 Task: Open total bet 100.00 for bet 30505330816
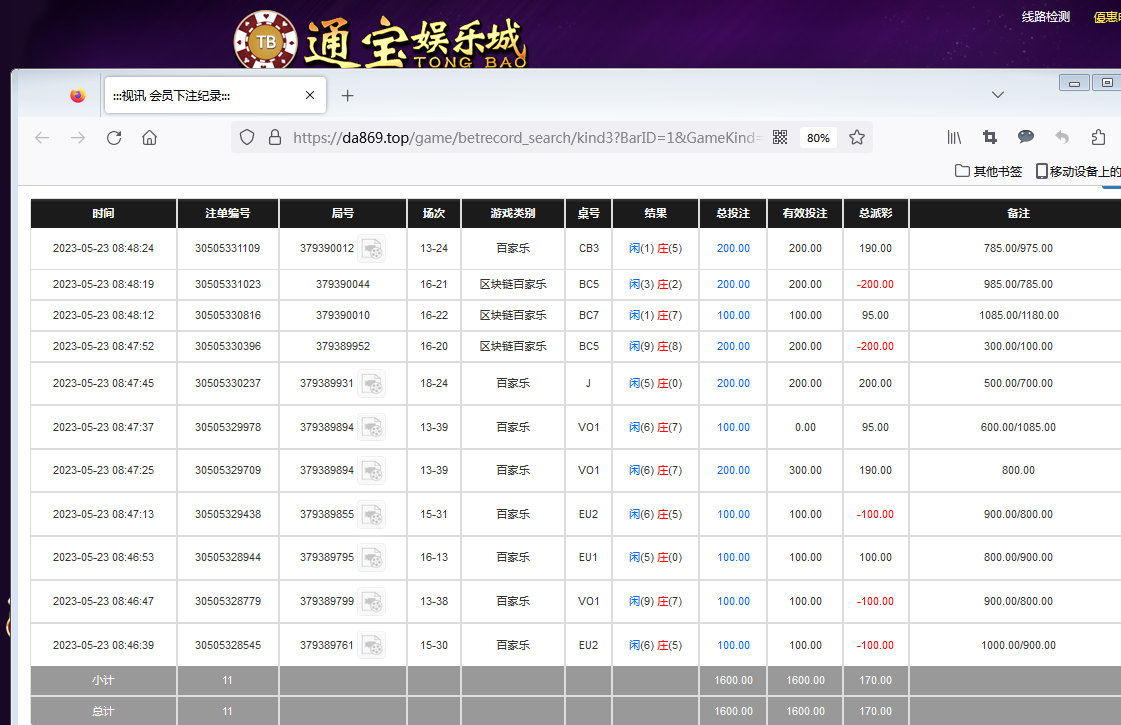point(734,315)
